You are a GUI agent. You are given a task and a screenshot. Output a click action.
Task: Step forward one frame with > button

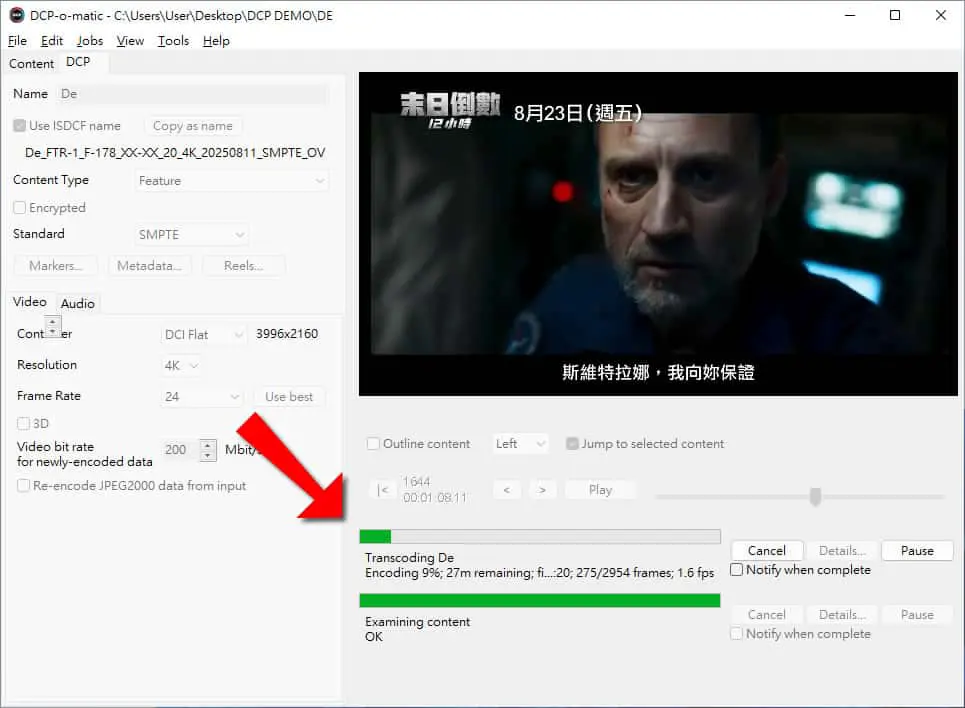click(542, 490)
